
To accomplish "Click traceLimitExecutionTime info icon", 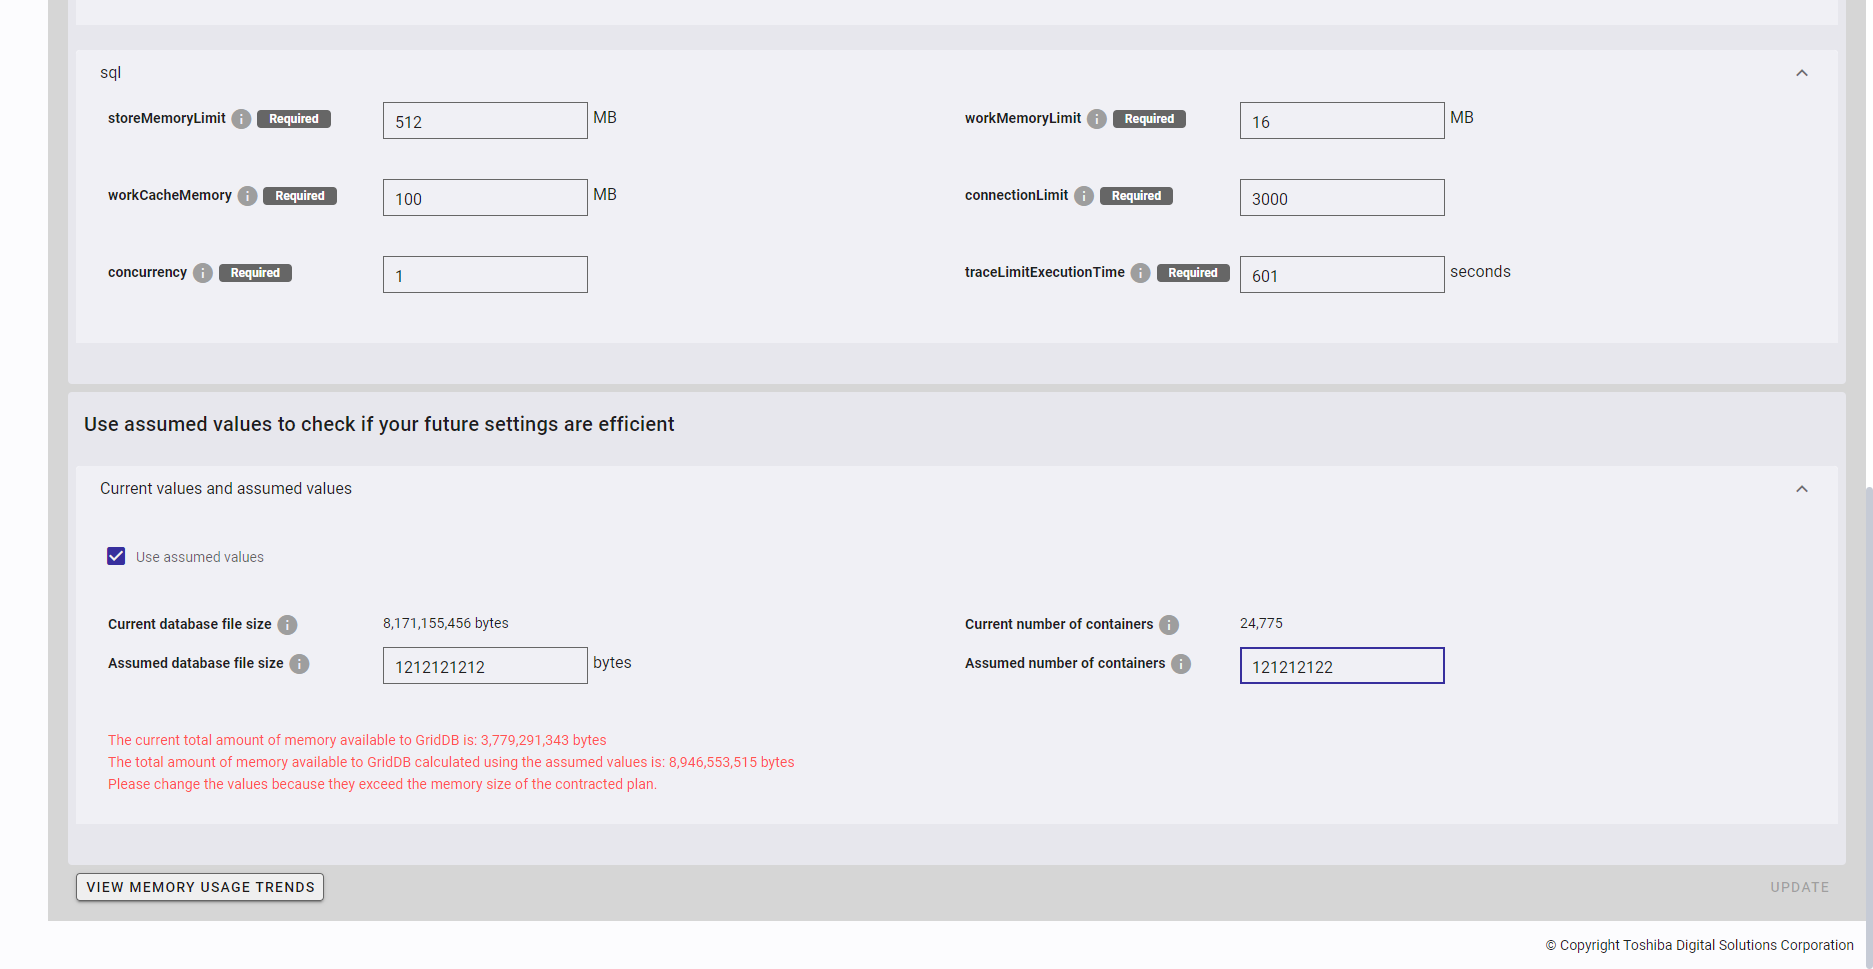I will [x=1140, y=273].
